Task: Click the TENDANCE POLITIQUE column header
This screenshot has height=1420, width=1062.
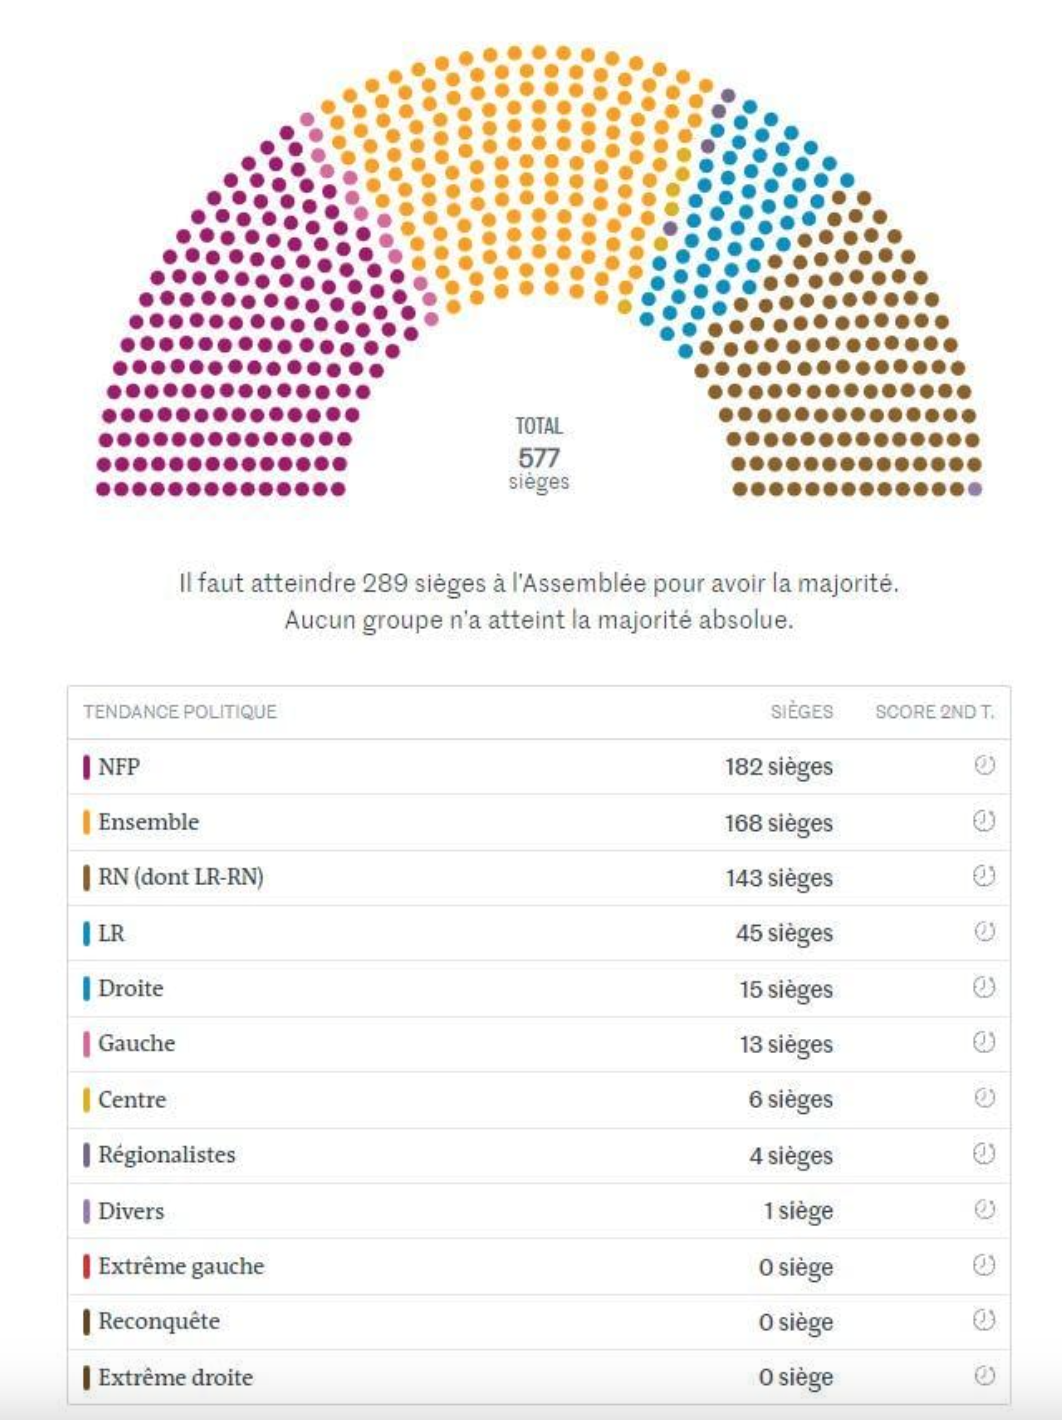Action: (x=180, y=712)
